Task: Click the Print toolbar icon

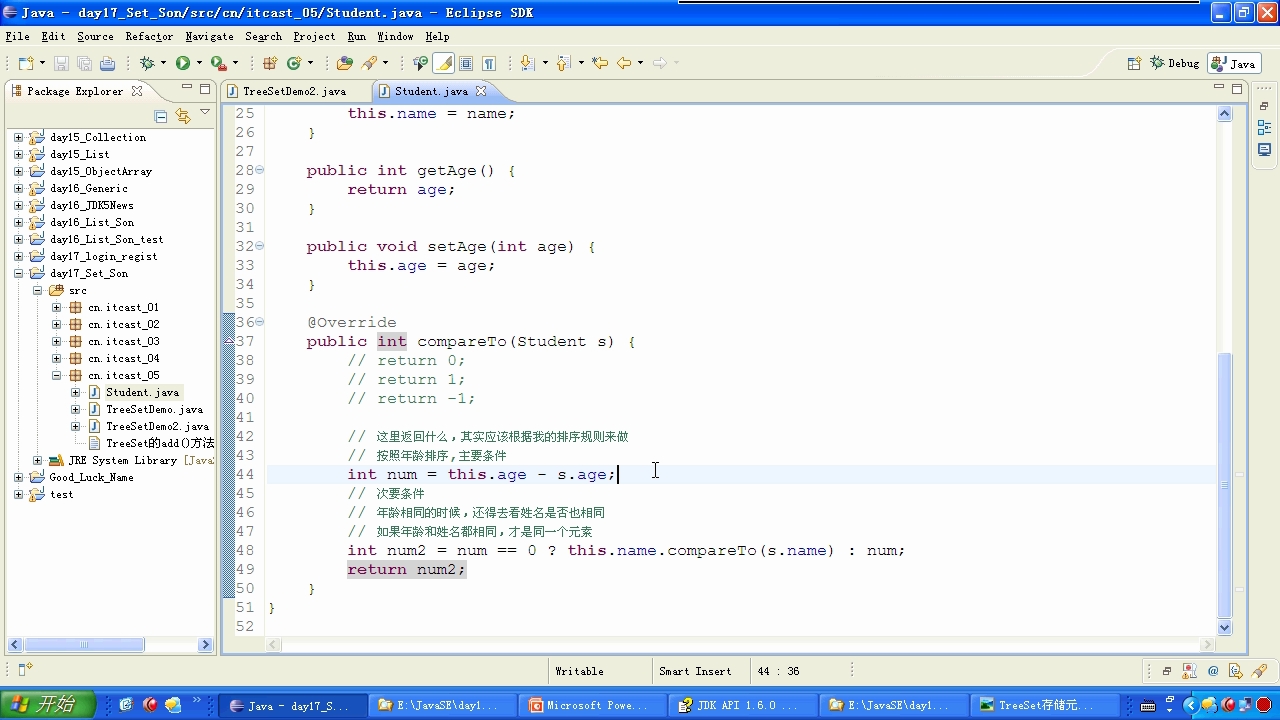Action: coord(107,63)
